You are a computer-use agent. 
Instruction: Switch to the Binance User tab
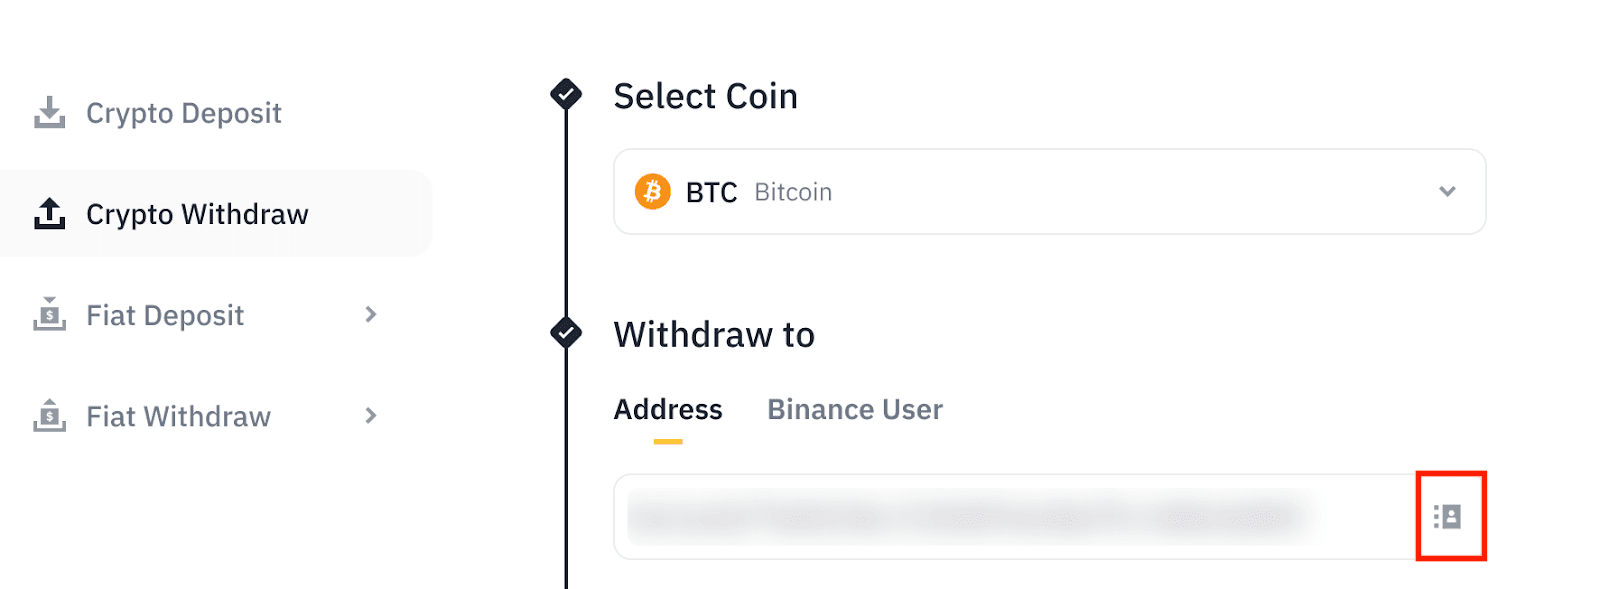[854, 410]
